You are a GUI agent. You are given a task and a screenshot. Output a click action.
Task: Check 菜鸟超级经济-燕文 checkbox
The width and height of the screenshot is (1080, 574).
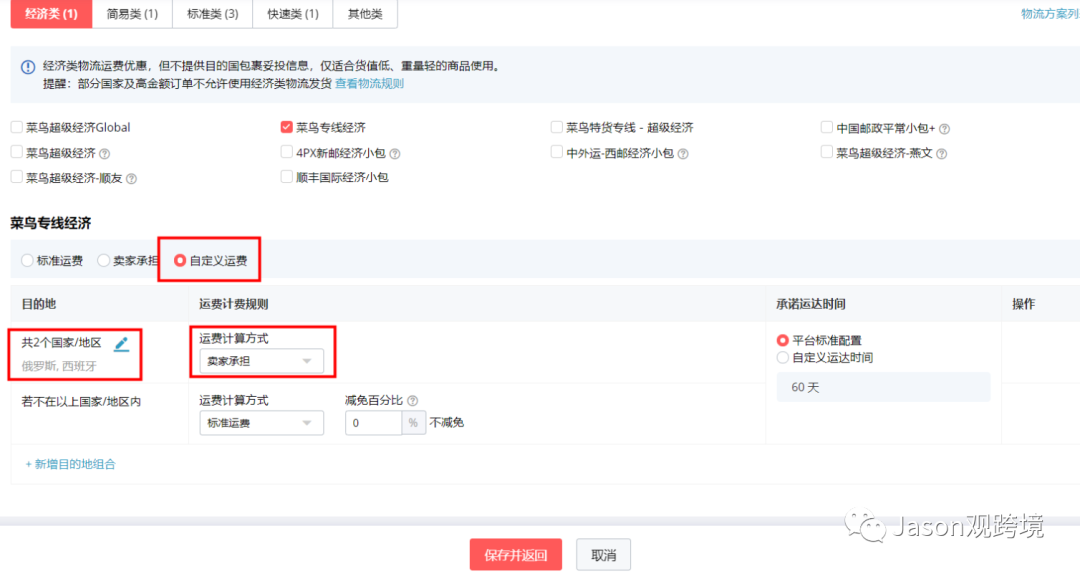pos(827,152)
